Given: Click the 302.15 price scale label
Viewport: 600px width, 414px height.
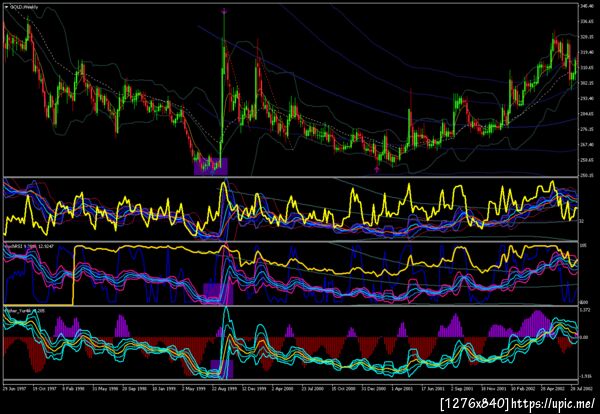Looking at the screenshot, I should click(589, 83).
